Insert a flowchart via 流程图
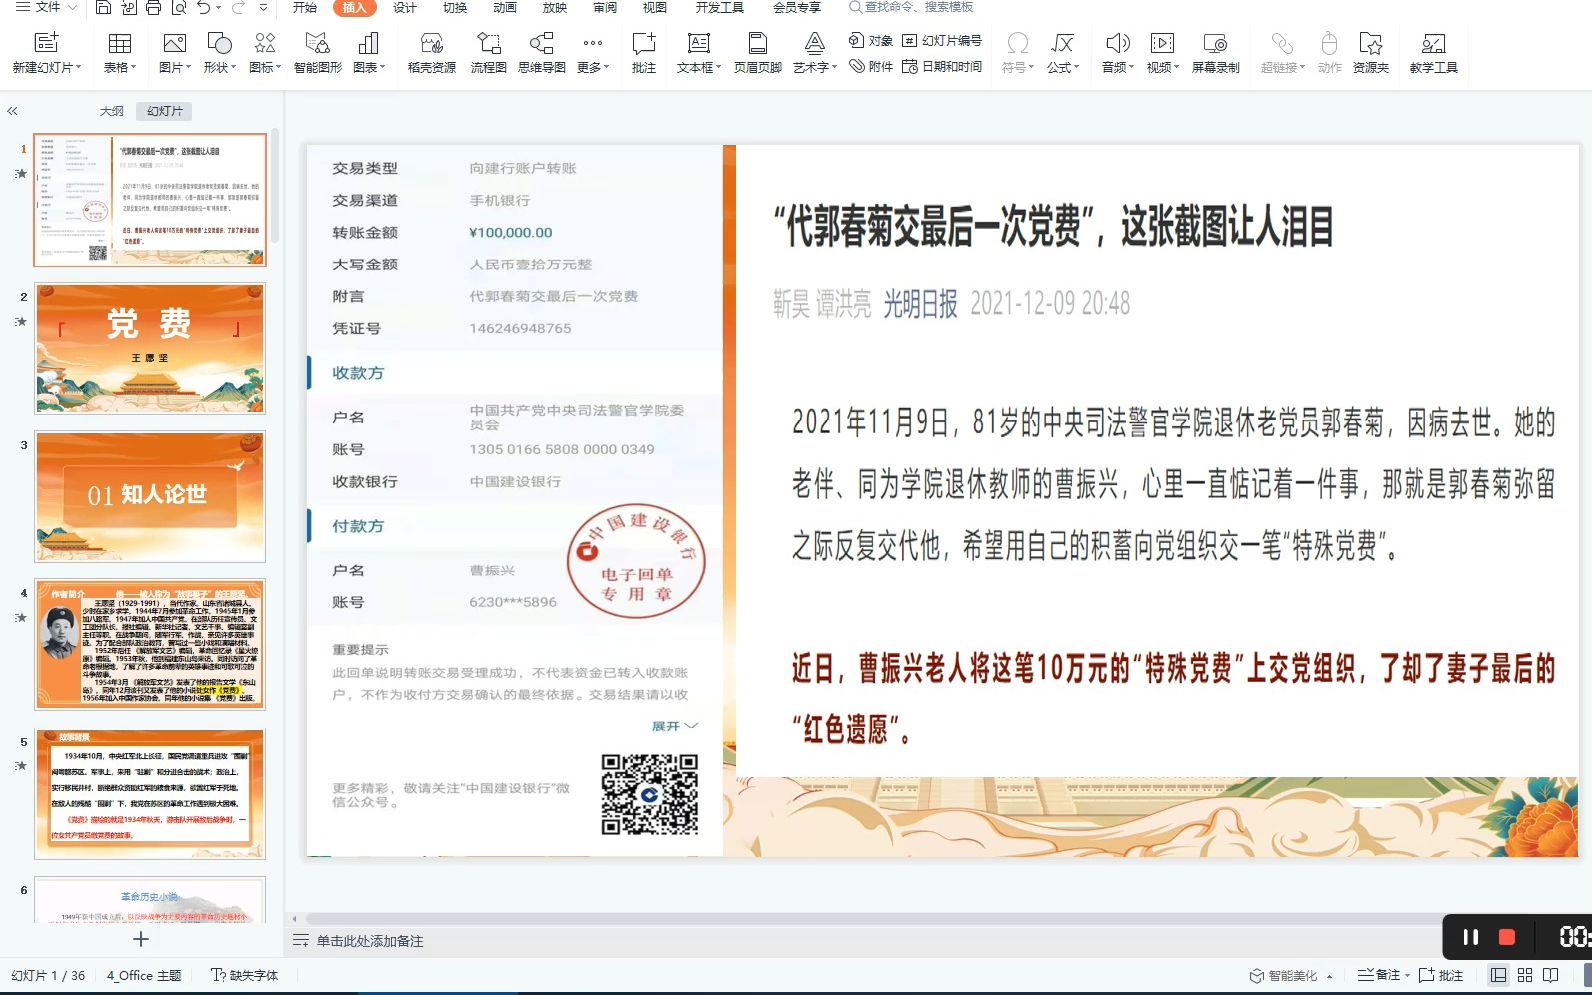This screenshot has height=995, width=1592. 488,53
